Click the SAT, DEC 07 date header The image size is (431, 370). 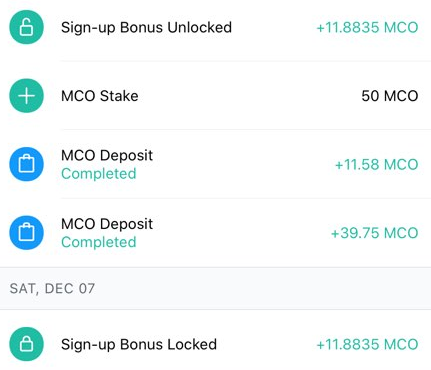point(52,288)
